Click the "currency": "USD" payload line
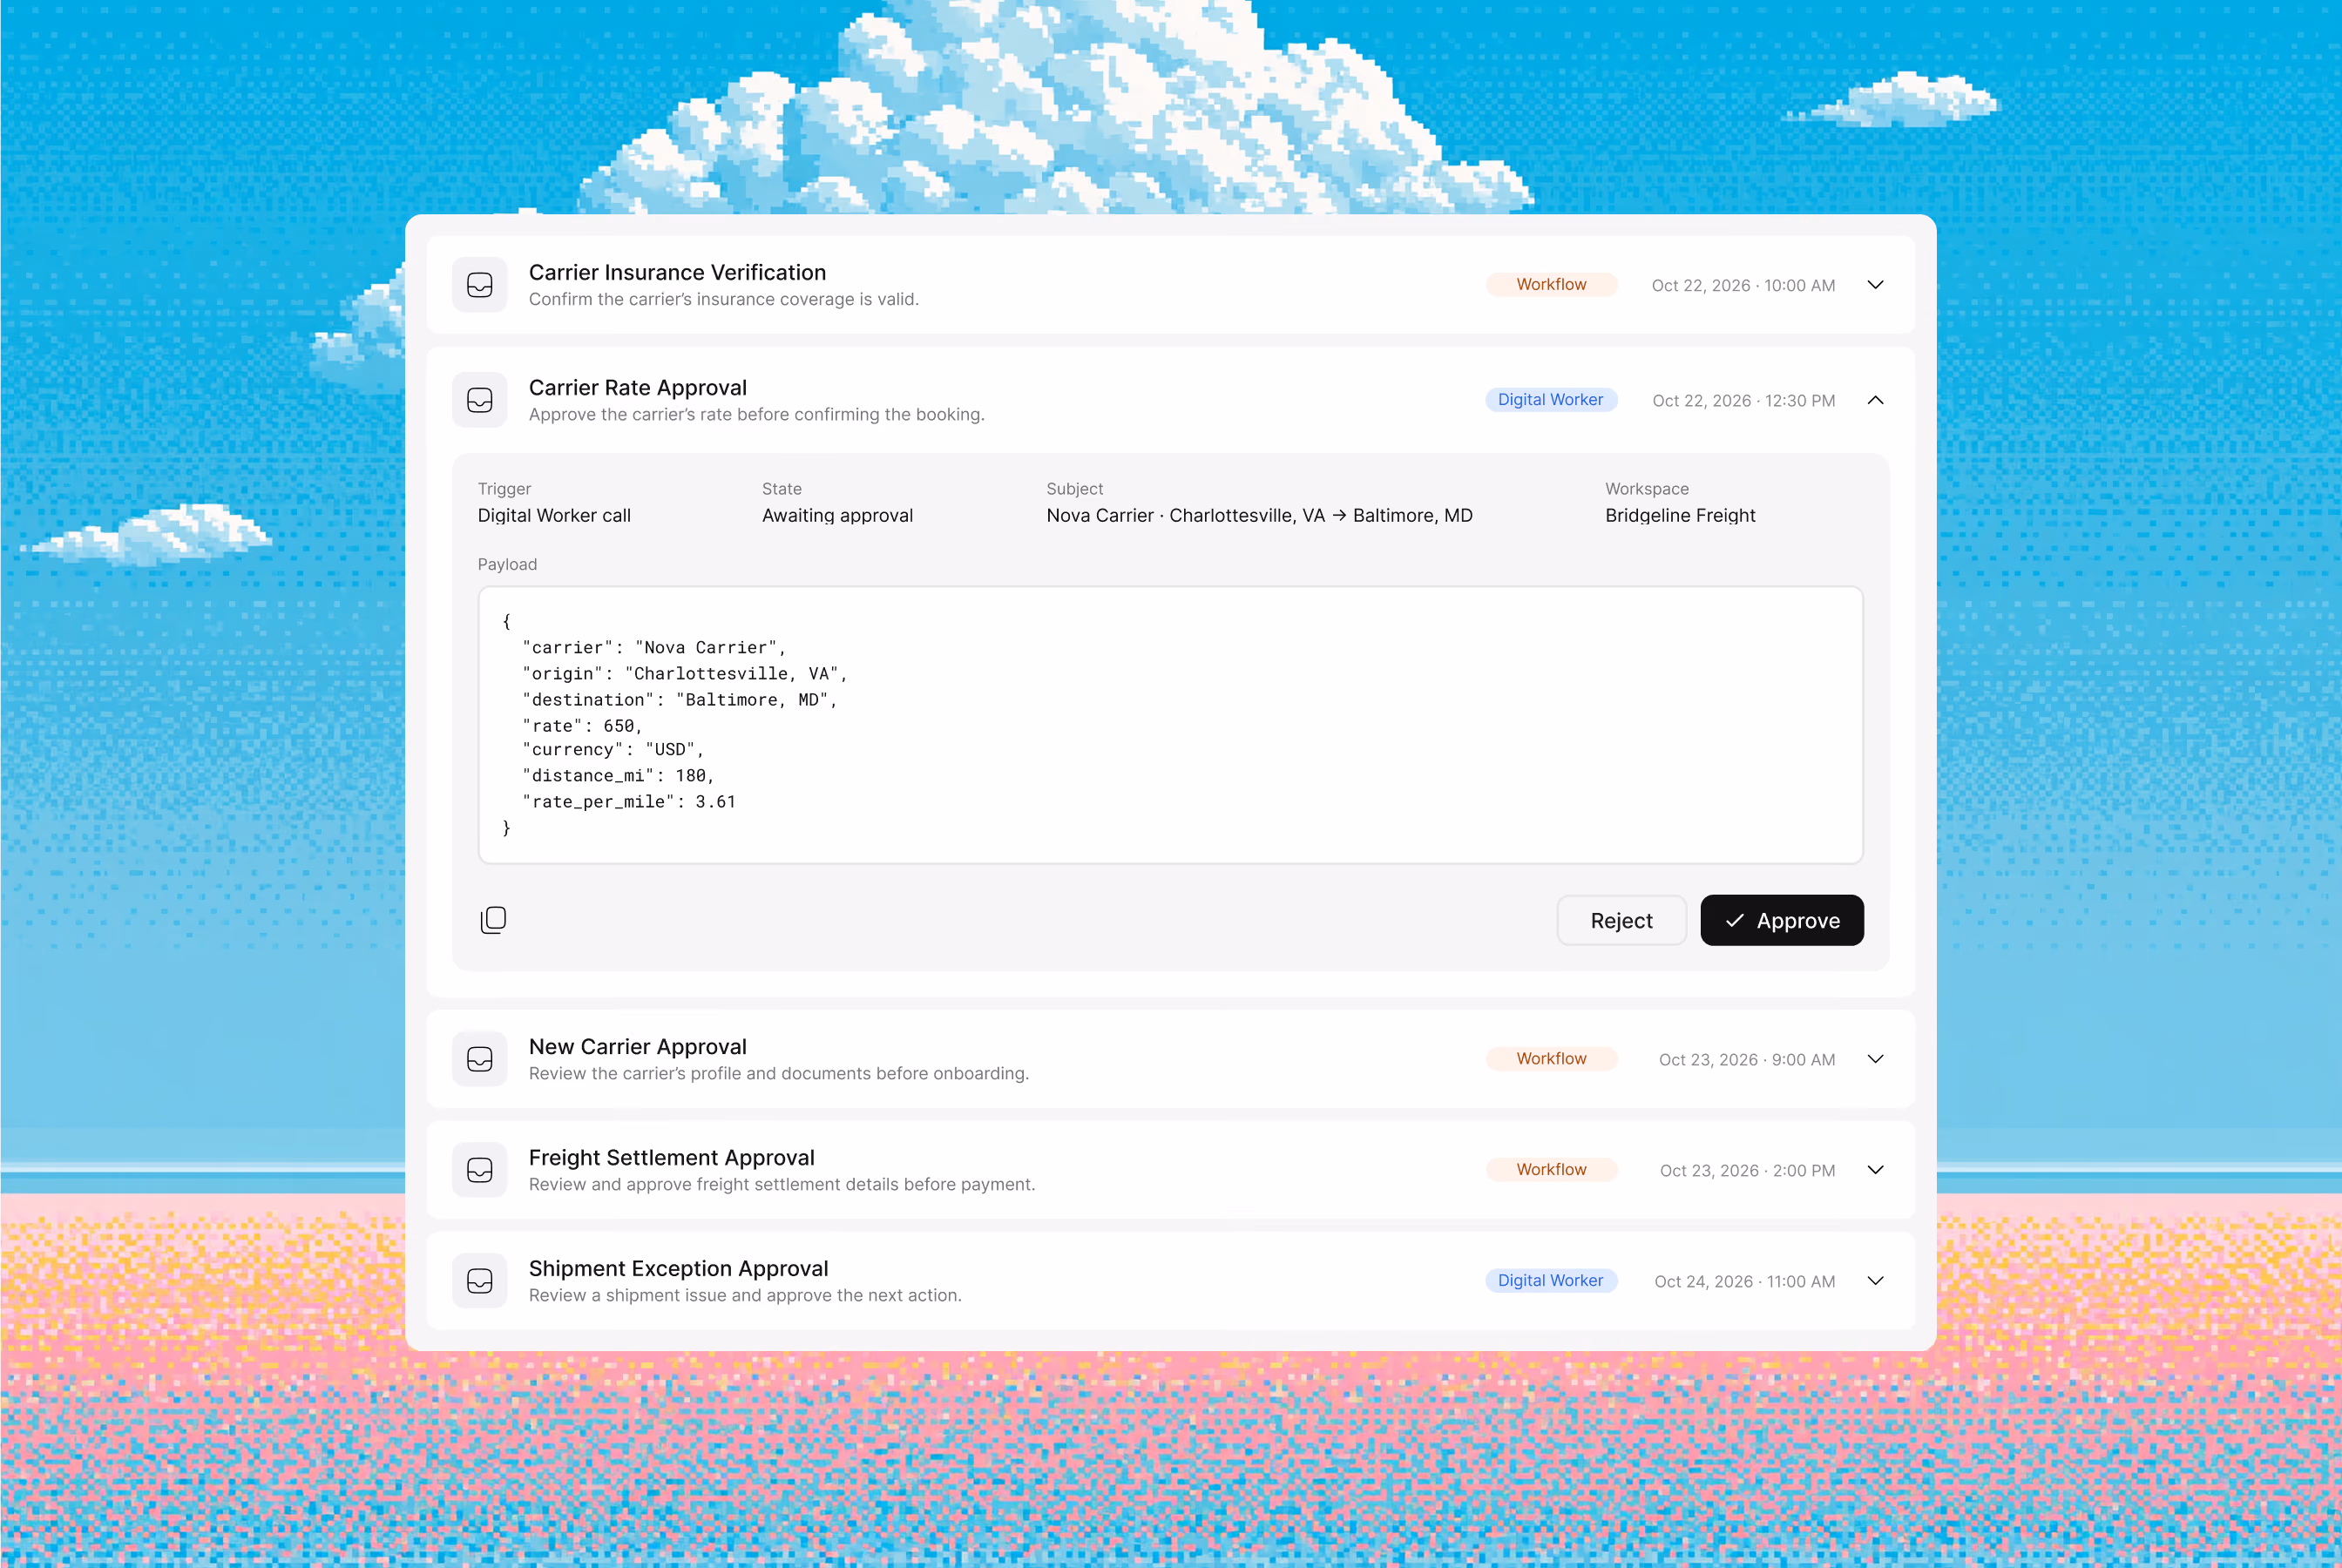2342x1568 pixels. coord(613,750)
